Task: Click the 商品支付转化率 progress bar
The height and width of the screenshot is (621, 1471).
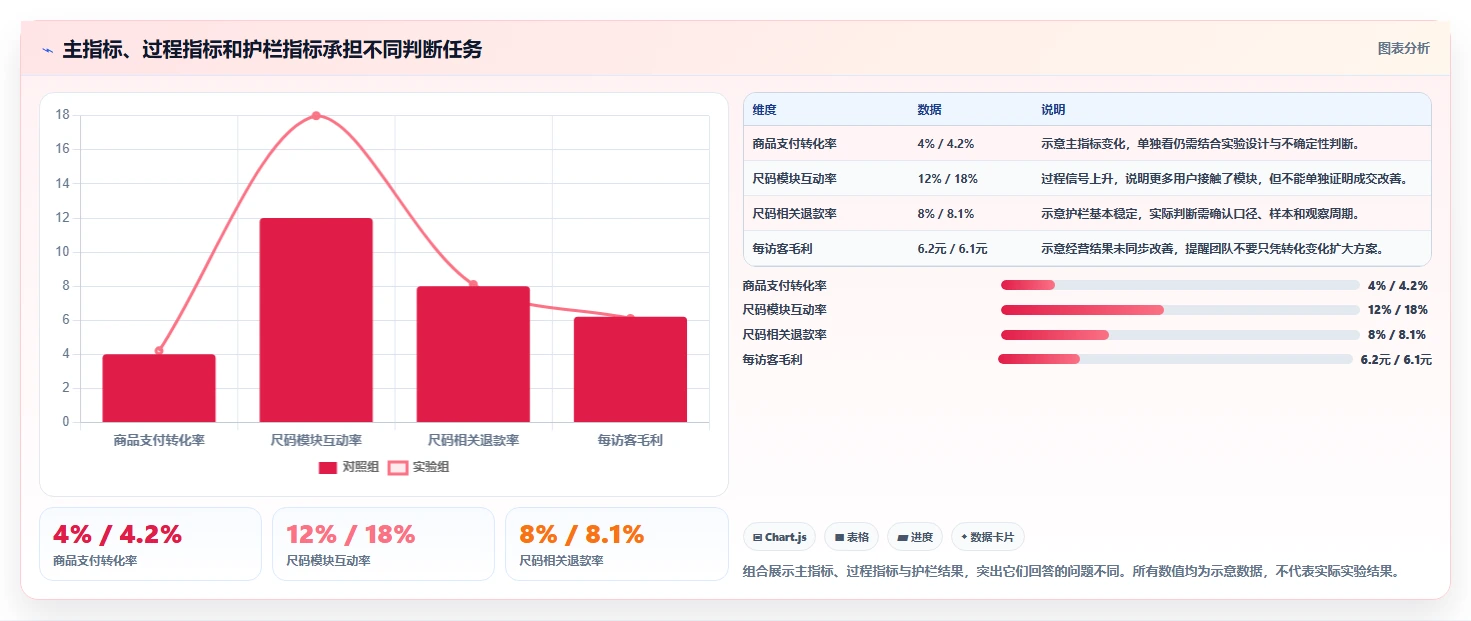Action: (1180, 285)
